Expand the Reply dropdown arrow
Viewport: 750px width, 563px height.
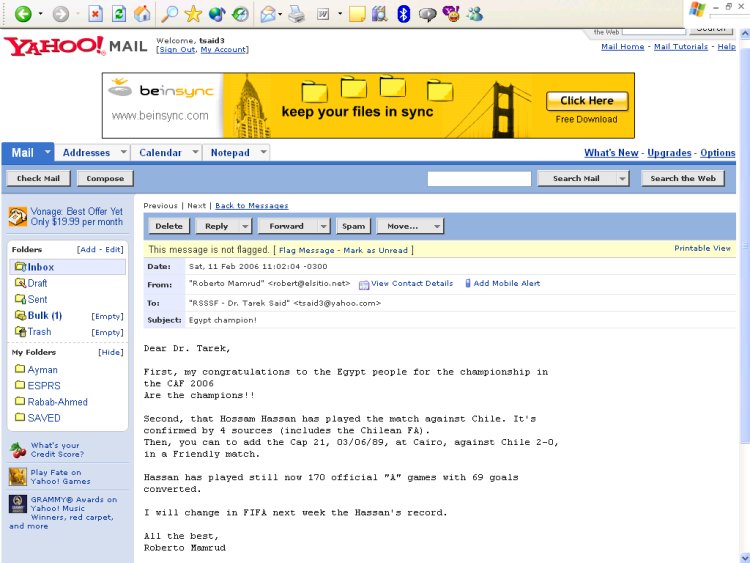coord(245,227)
